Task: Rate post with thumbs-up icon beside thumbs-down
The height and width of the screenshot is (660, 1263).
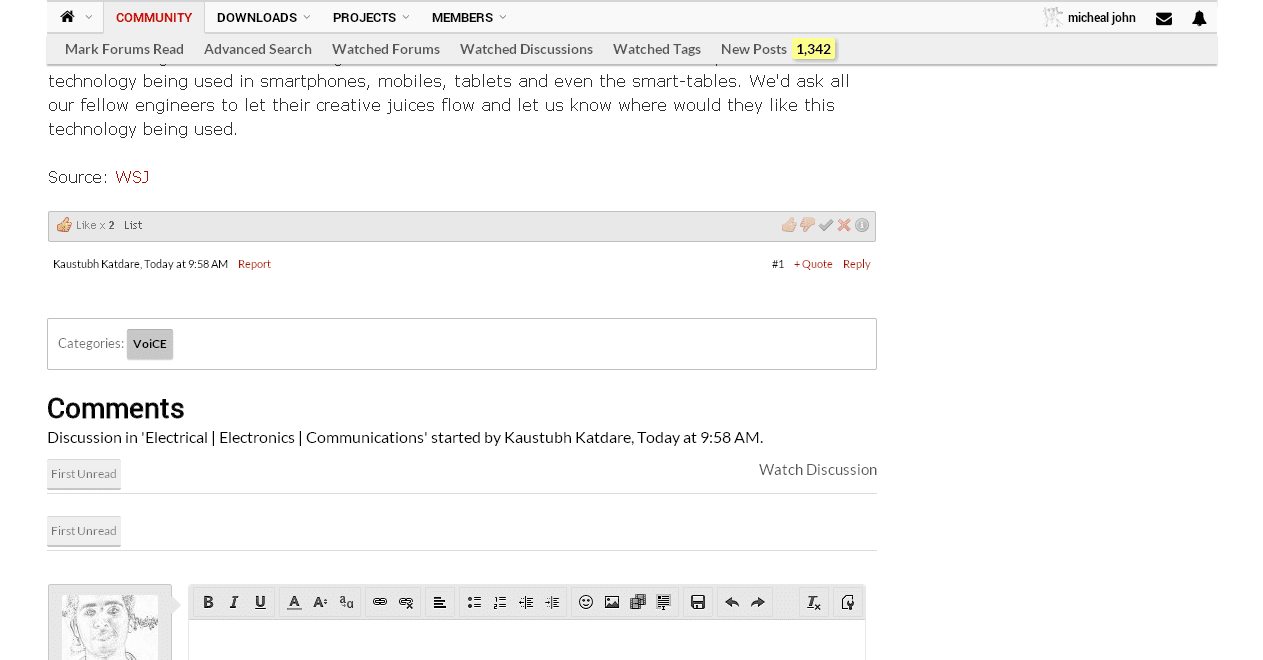Action: [789, 225]
